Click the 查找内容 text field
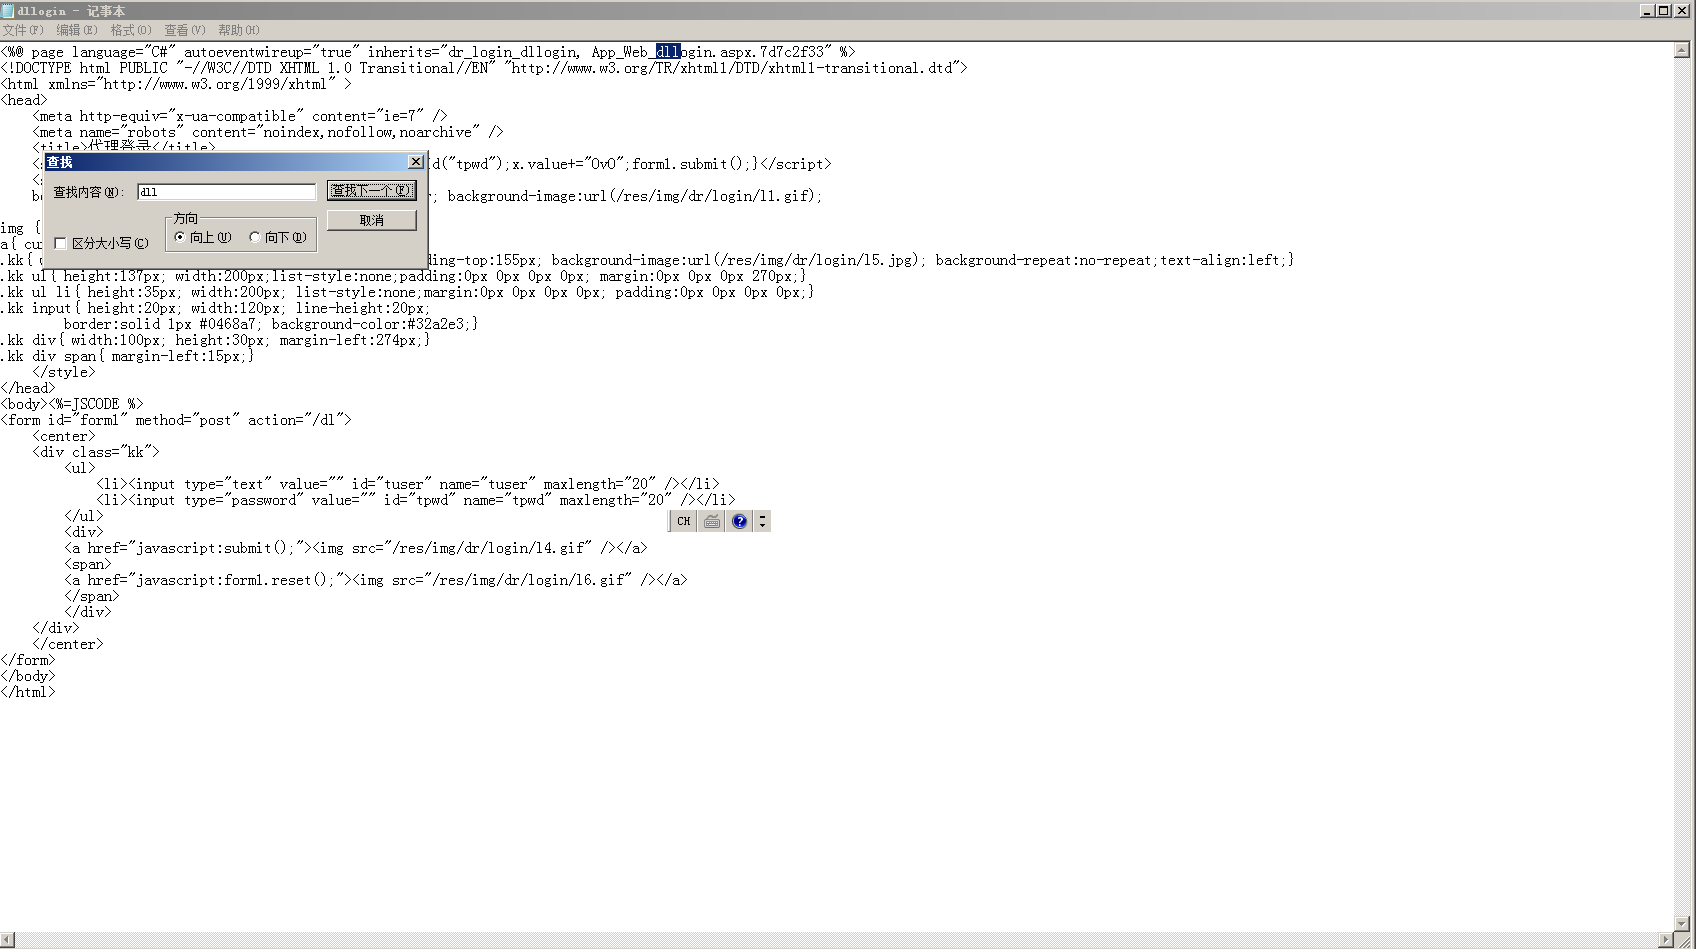The height and width of the screenshot is (949, 1696). point(226,192)
